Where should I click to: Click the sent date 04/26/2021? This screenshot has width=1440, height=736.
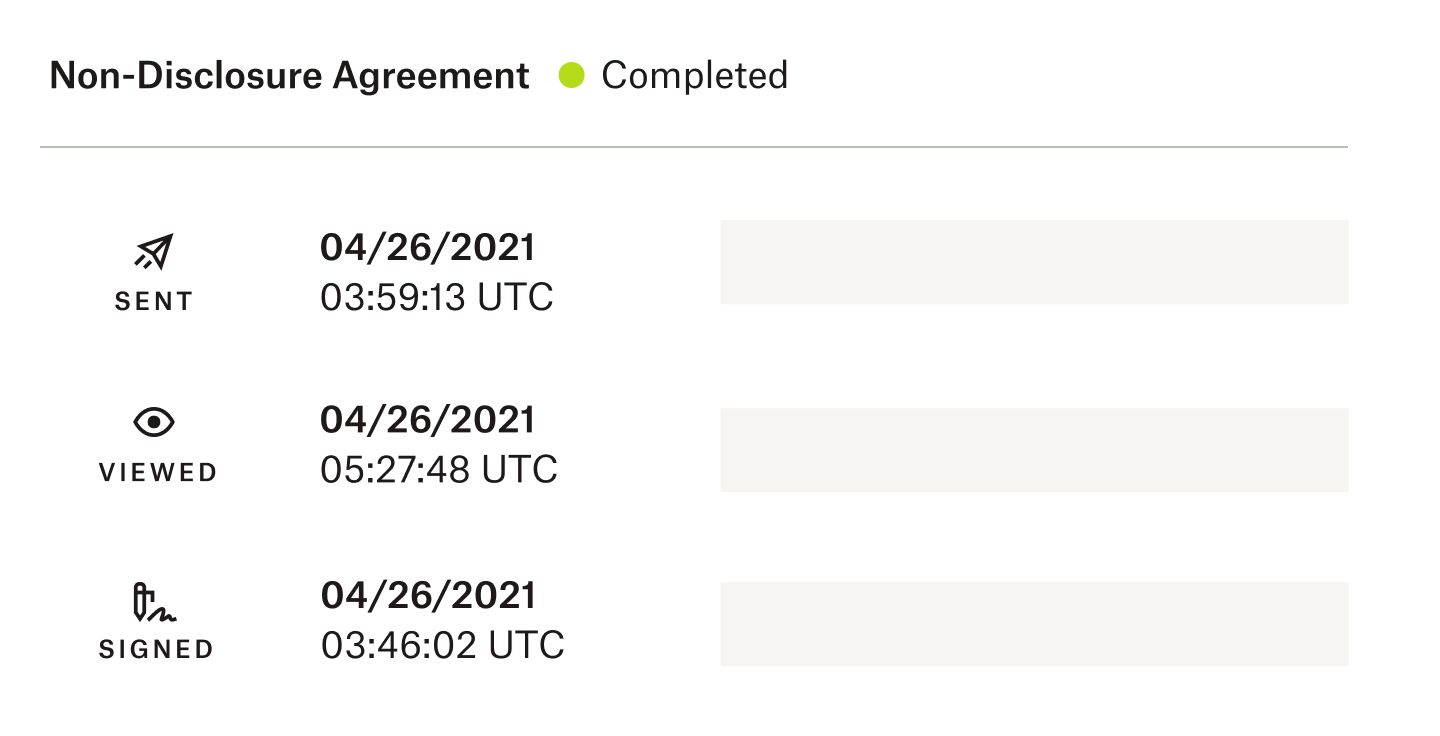coord(427,247)
